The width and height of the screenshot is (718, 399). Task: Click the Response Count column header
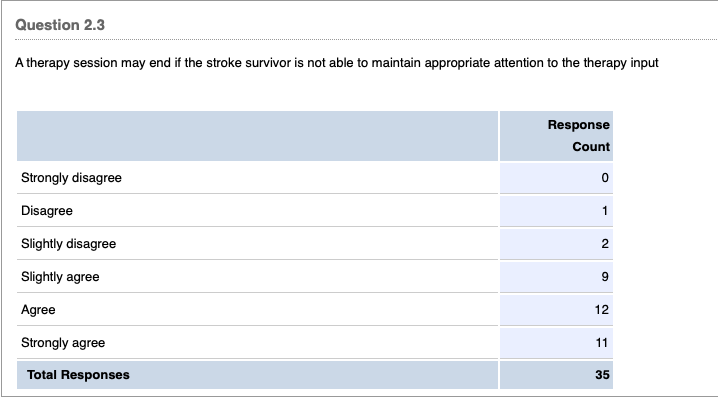[578, 136]
